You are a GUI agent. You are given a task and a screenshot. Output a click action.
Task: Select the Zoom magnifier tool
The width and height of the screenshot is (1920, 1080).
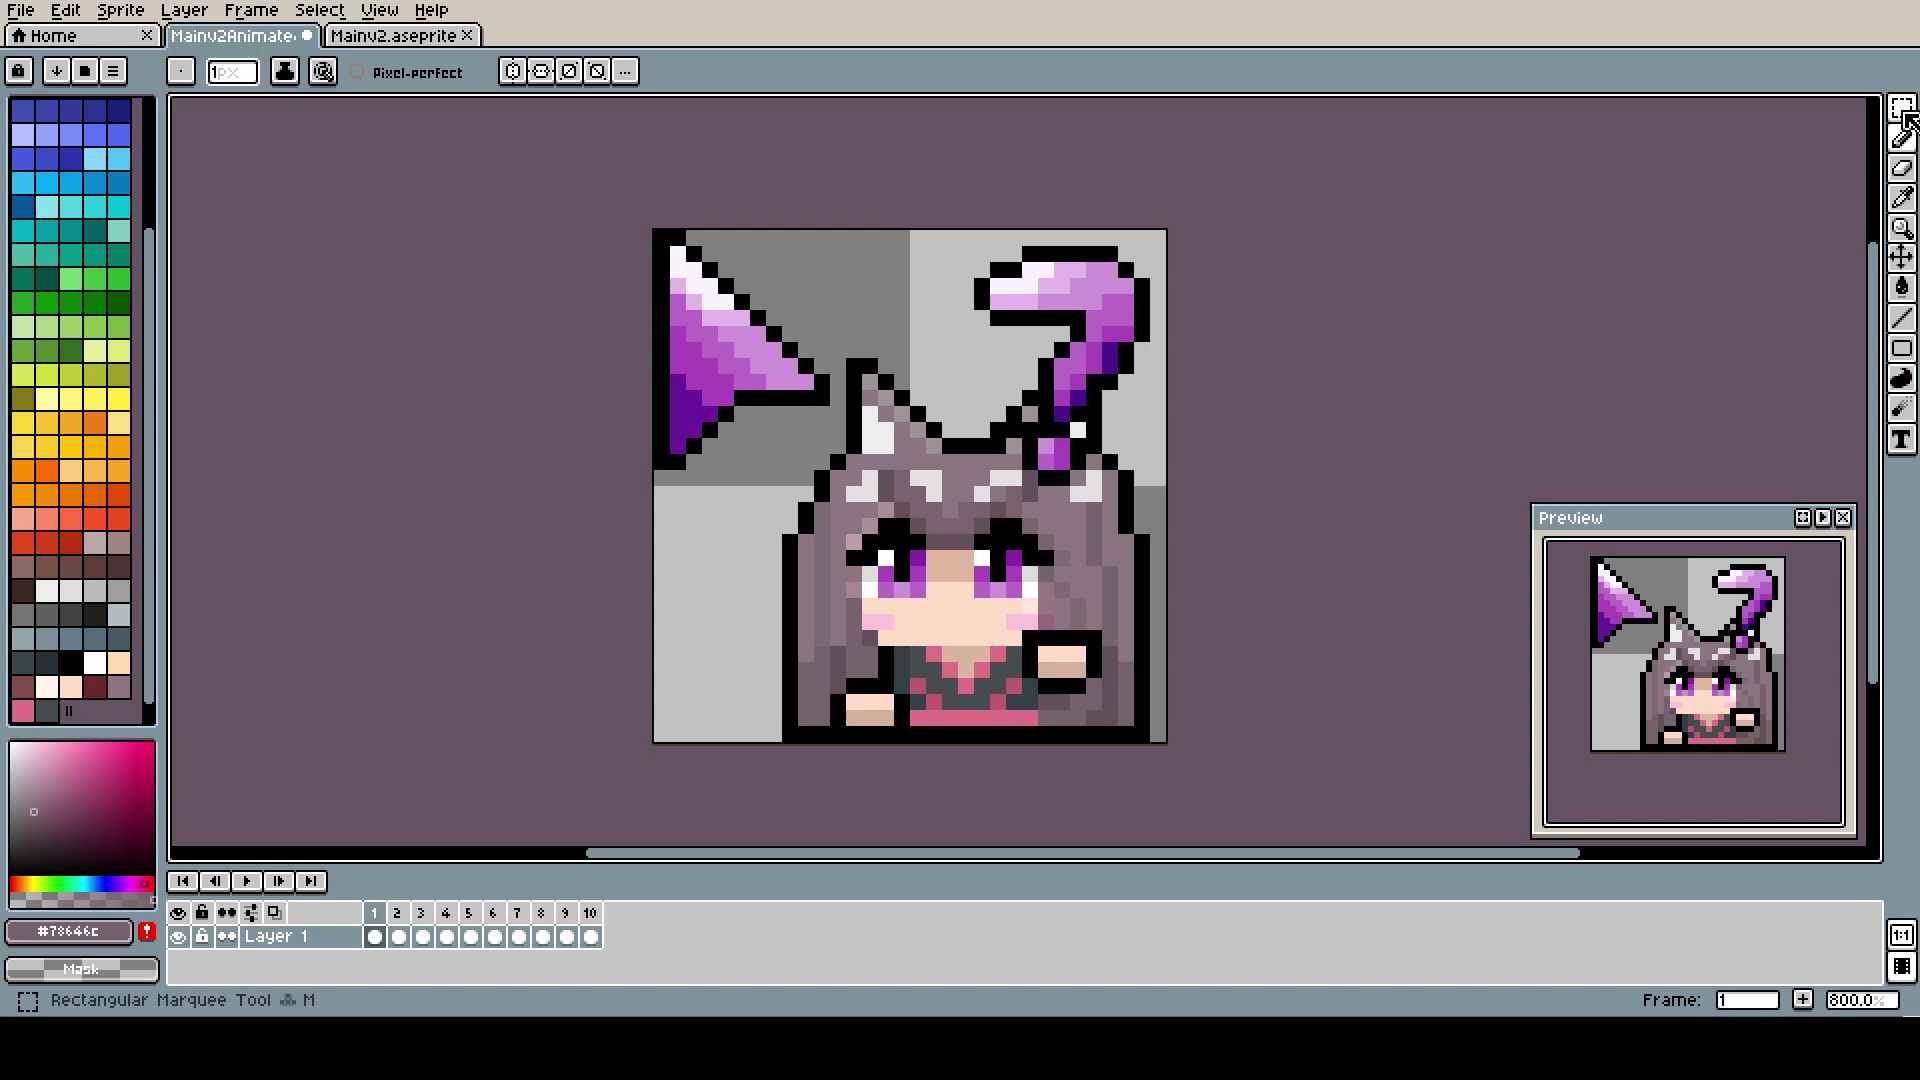pos(1901,228)
